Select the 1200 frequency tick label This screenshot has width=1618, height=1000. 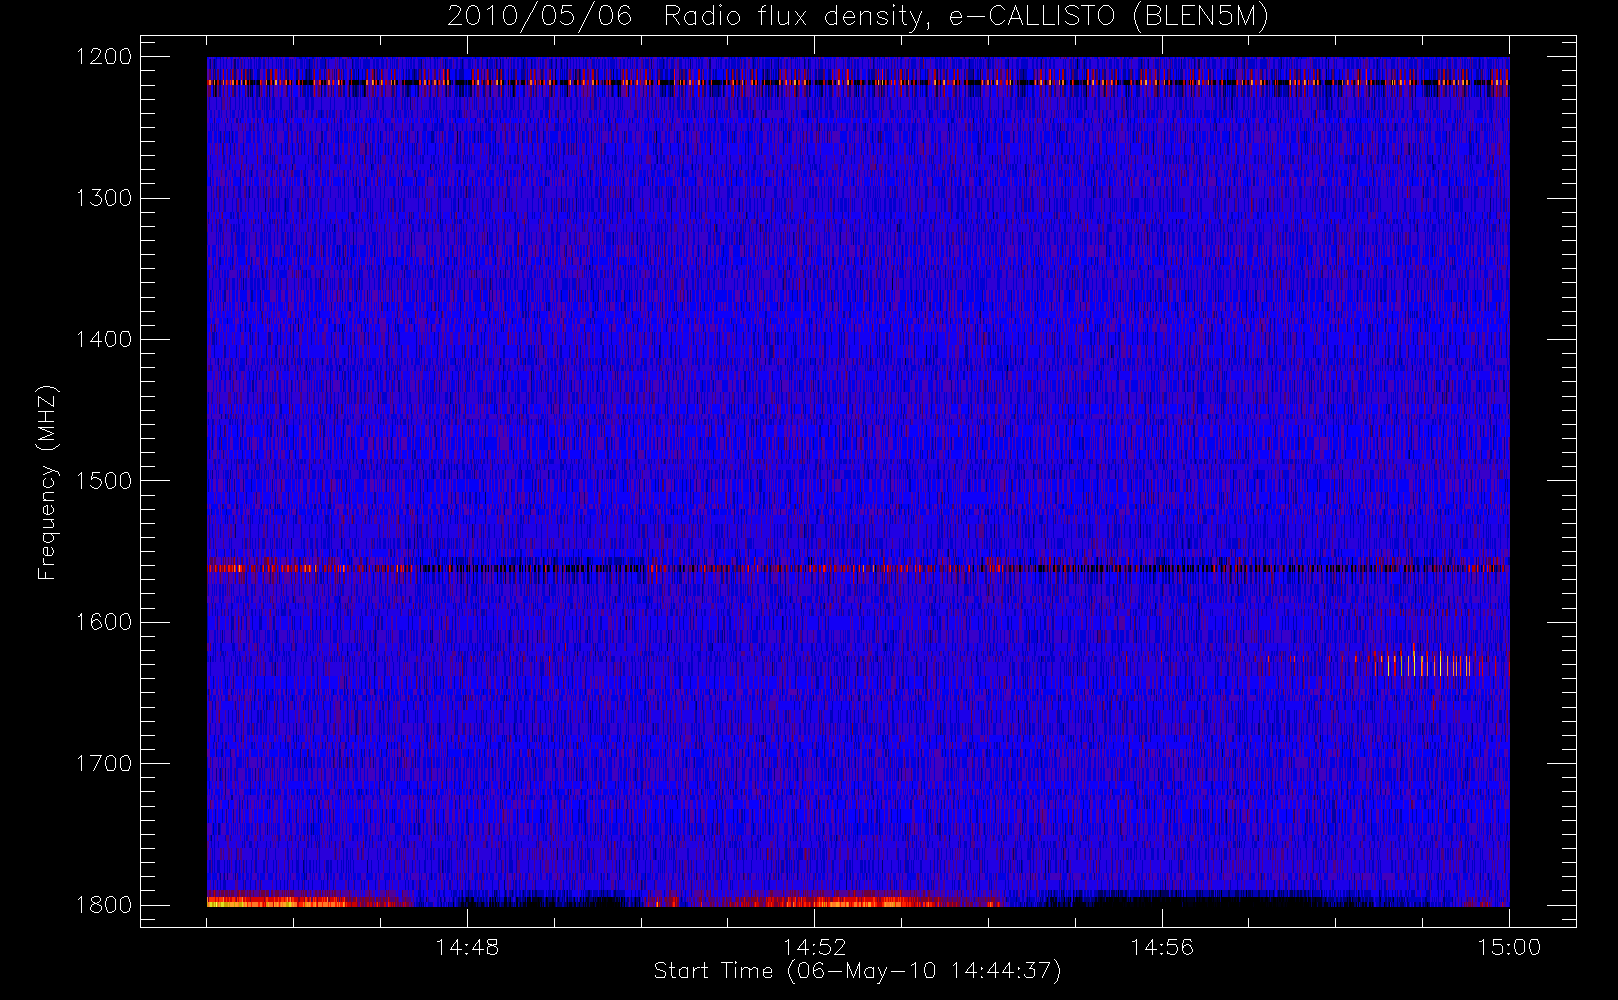coord(104,57)
